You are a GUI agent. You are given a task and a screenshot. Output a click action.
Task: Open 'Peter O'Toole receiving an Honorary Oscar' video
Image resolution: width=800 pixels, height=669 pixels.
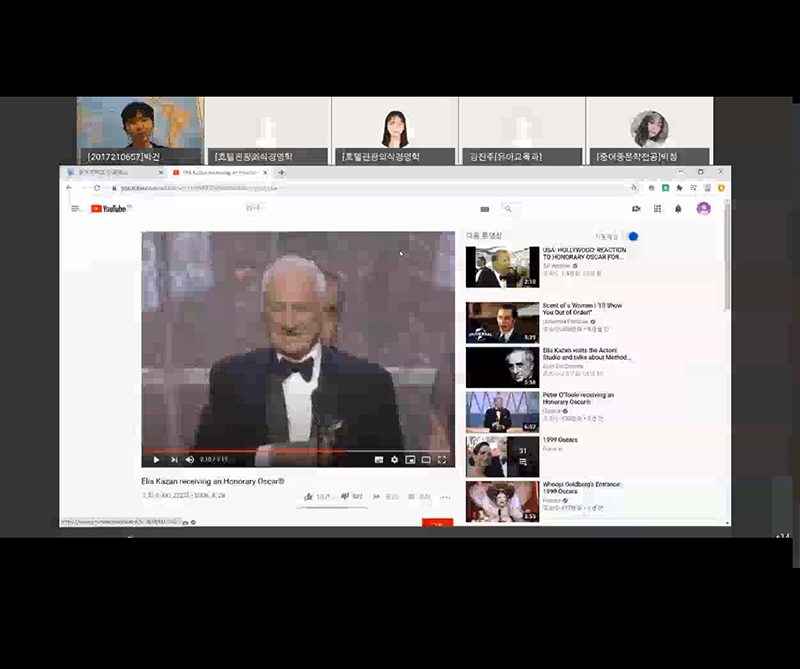[578, 399]
